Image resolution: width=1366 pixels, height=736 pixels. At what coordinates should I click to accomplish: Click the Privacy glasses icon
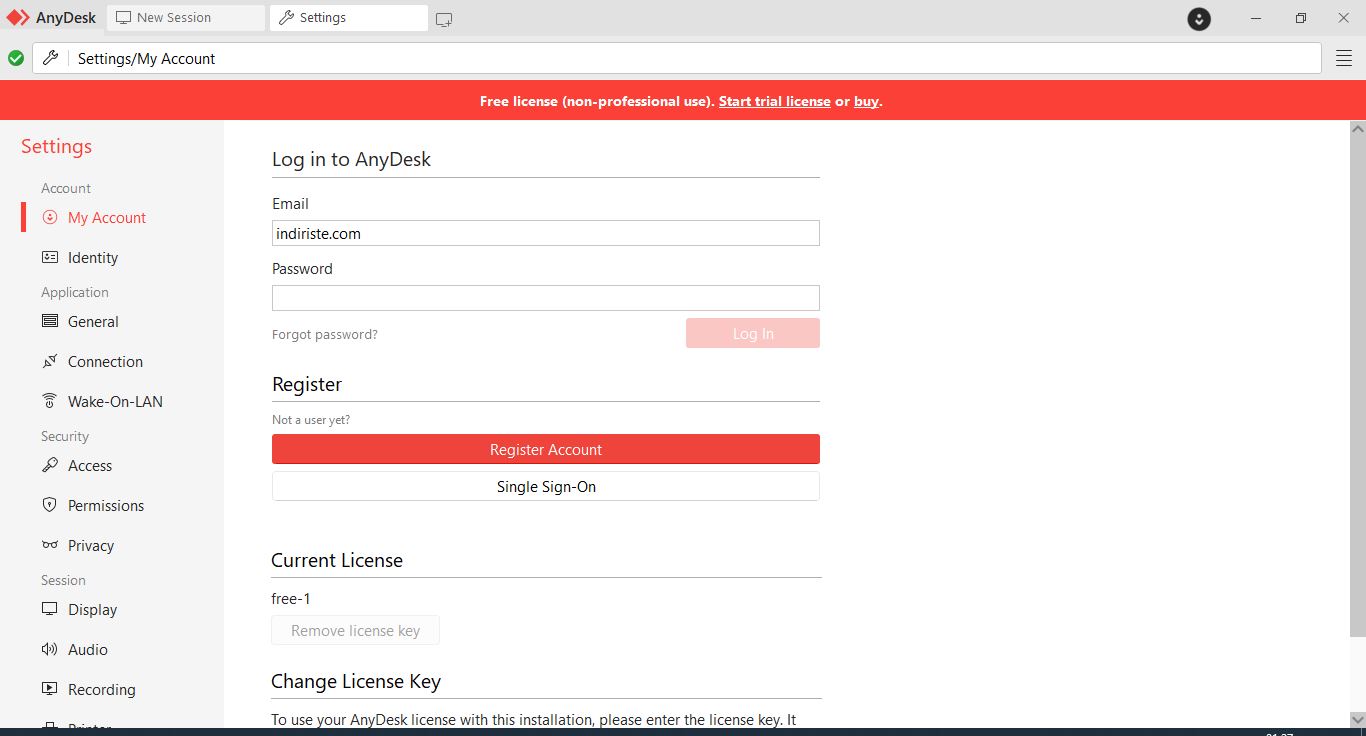[x=50, y=545]
